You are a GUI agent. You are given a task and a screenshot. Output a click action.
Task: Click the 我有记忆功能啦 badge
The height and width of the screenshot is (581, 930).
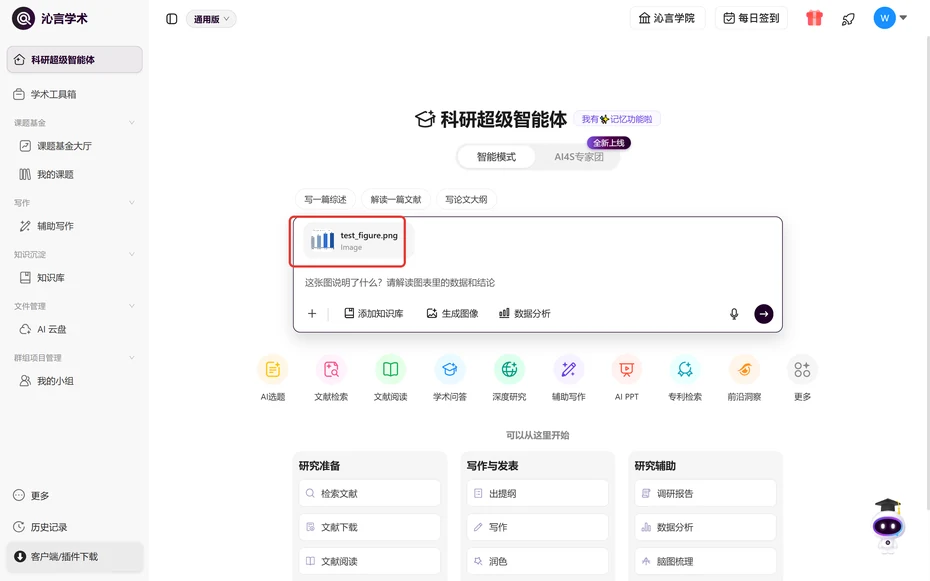[x=617, y=119]
